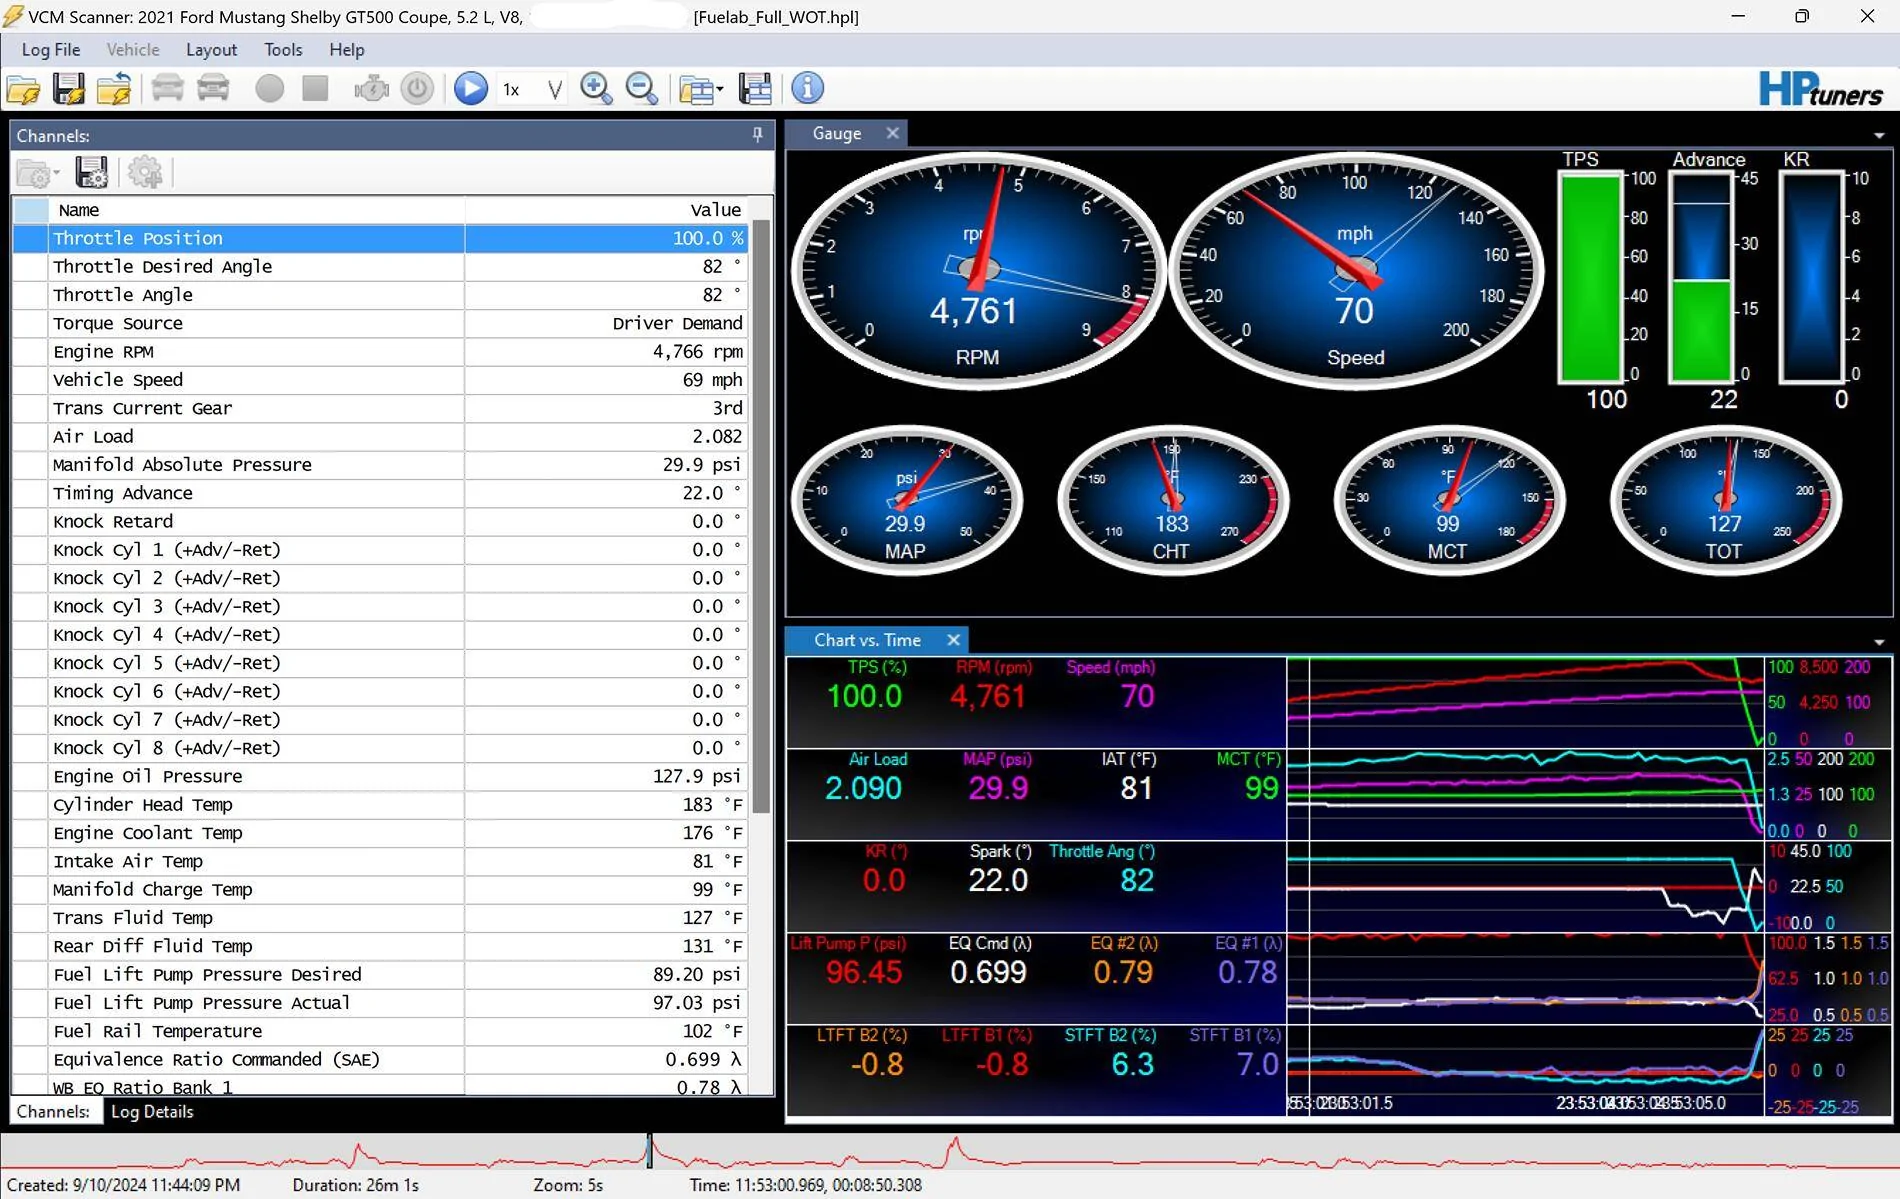Select the Gauge tab
The height and width of the screenshot is (1199, 1900).
click(x=837, y=134)
